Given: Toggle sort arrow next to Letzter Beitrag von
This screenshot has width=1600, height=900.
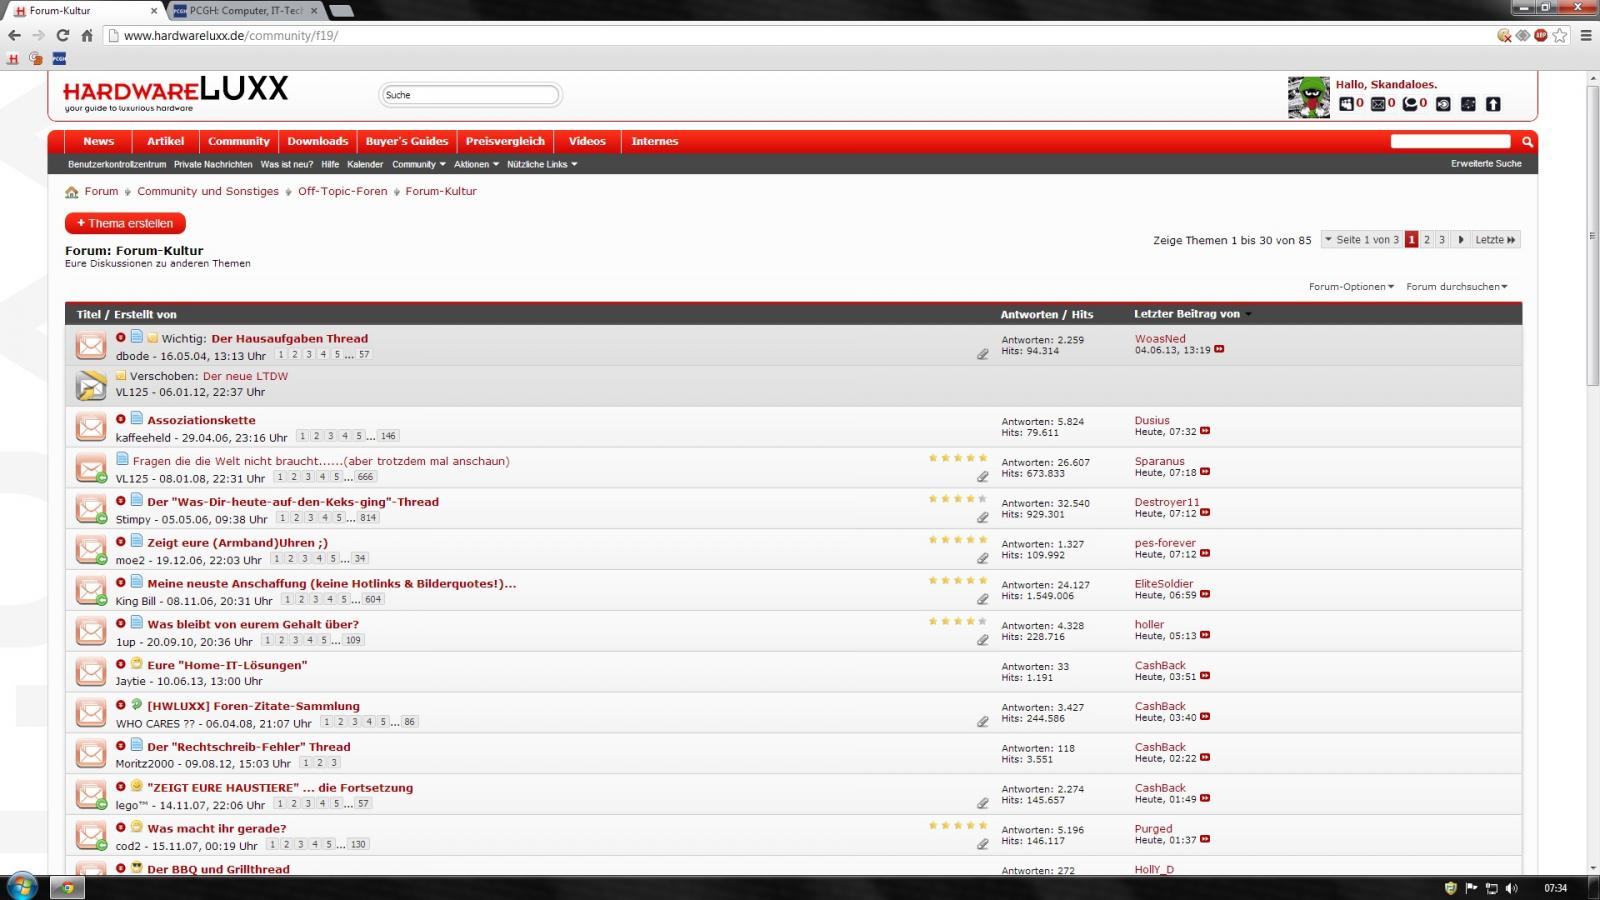Looking at the screenshot, I should click(x=1248, y=315).
